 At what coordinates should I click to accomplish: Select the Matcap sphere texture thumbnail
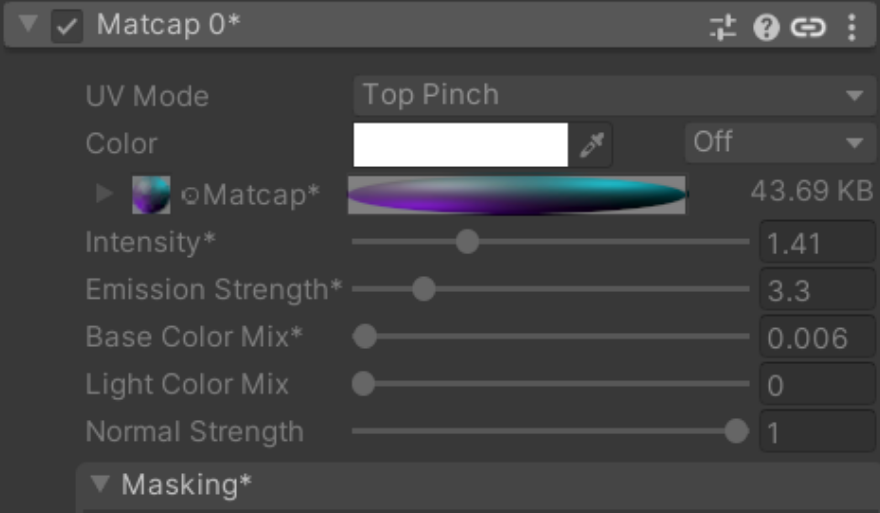pos(151,195)
